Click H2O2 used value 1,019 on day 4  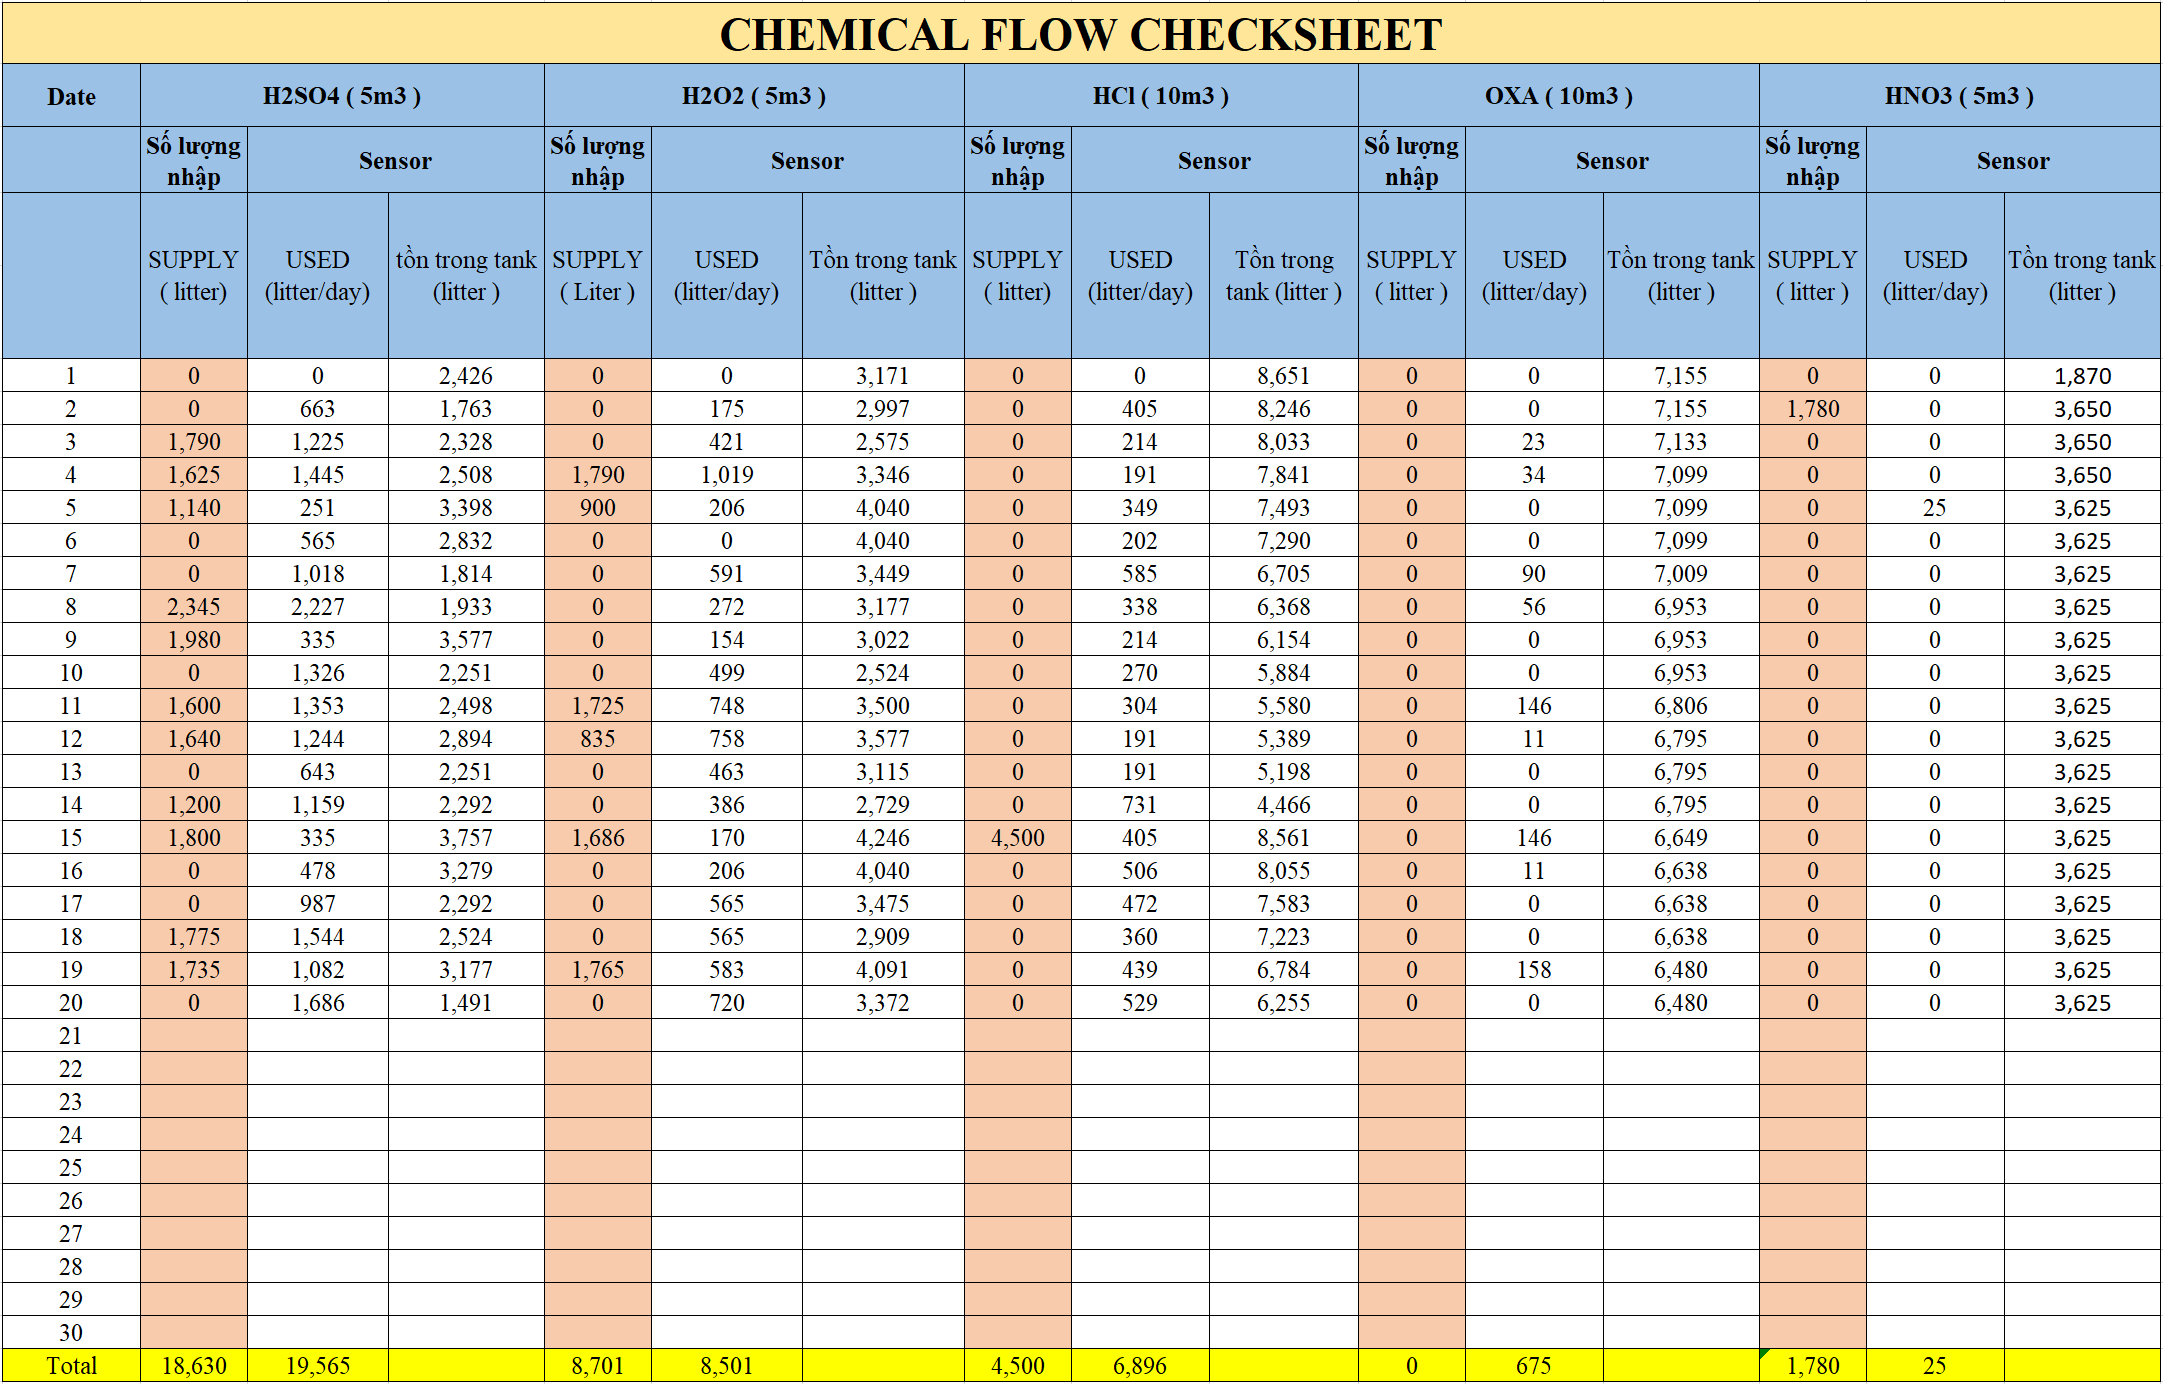coord(727,475)
